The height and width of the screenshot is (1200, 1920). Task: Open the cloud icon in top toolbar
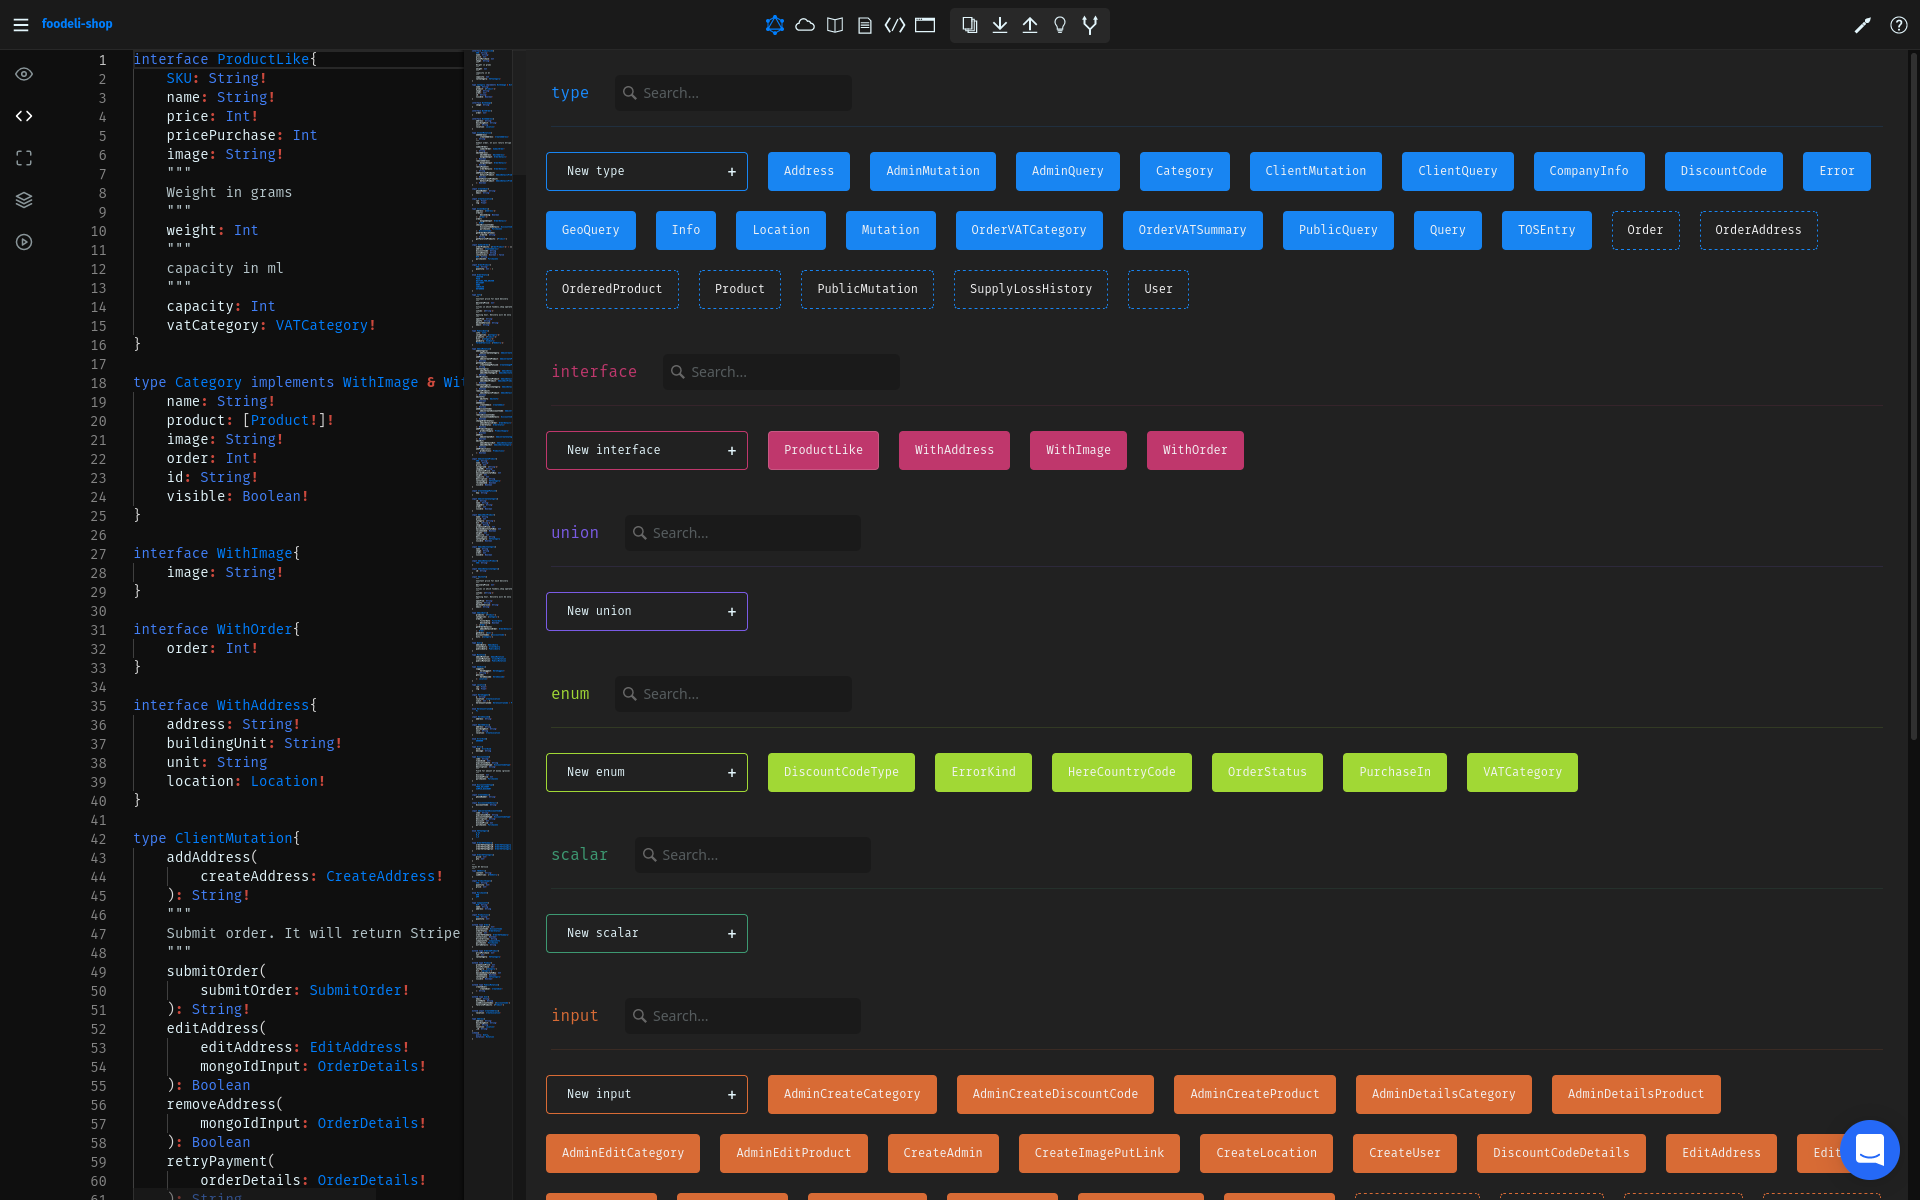tap(805, 25)
